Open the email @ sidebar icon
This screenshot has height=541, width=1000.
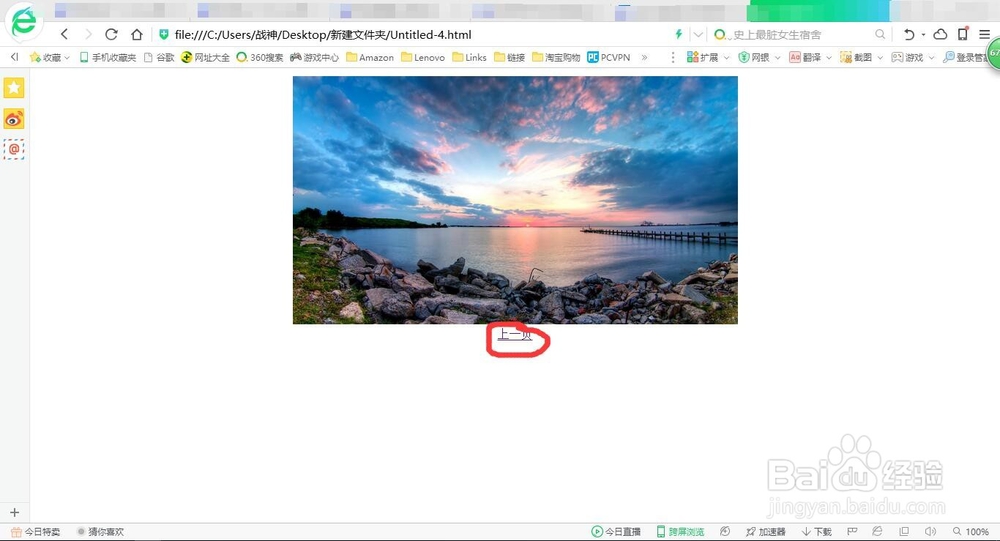coord(14,149)
